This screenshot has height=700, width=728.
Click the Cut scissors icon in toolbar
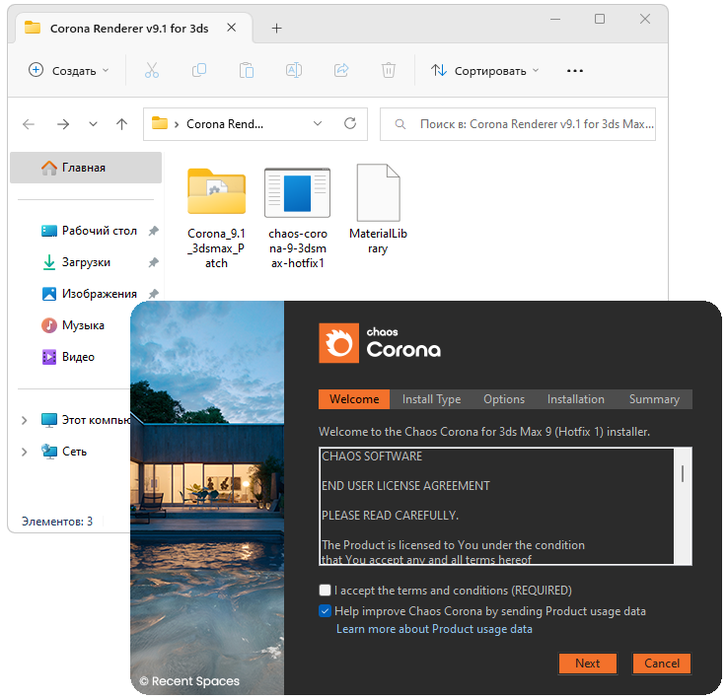tap(152, 71)
